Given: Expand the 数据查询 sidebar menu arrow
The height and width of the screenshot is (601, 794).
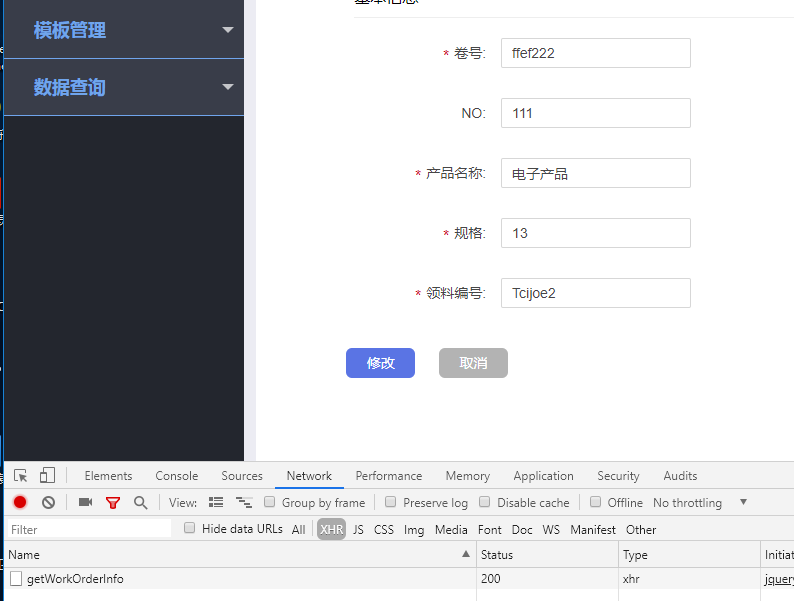Looking at the screenshot, I should (228, 87).
